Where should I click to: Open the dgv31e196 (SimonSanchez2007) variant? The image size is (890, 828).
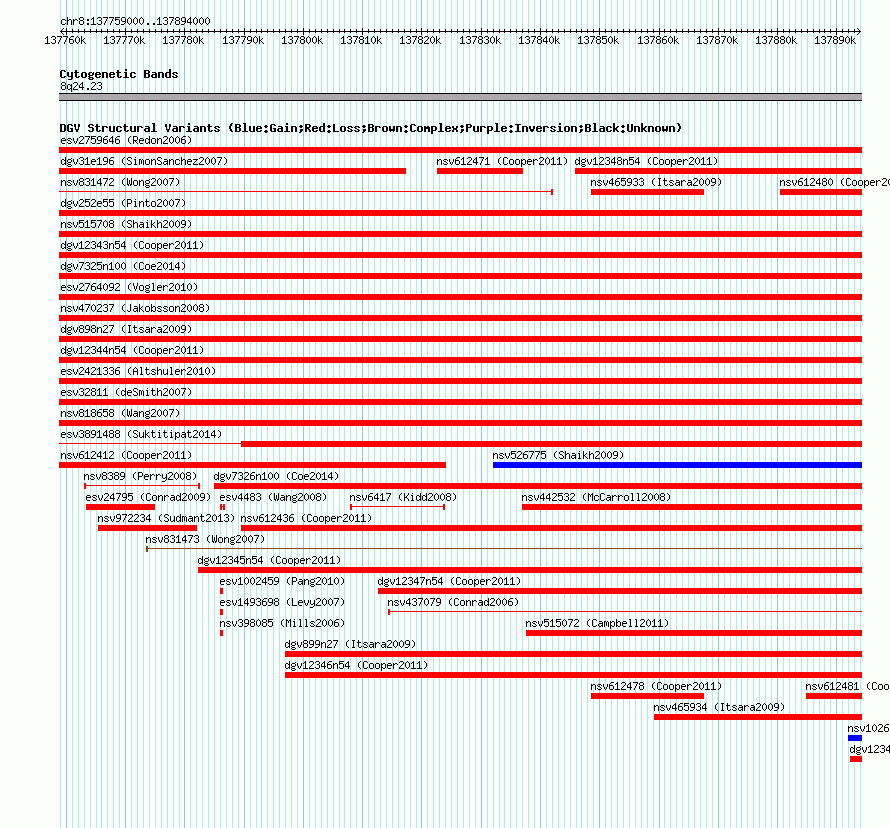click(144, 161)
